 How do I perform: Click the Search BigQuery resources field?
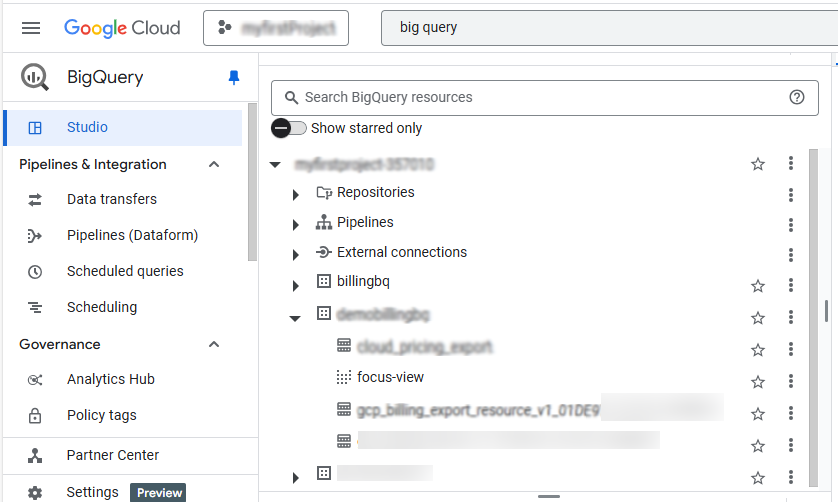pos(540,97)
